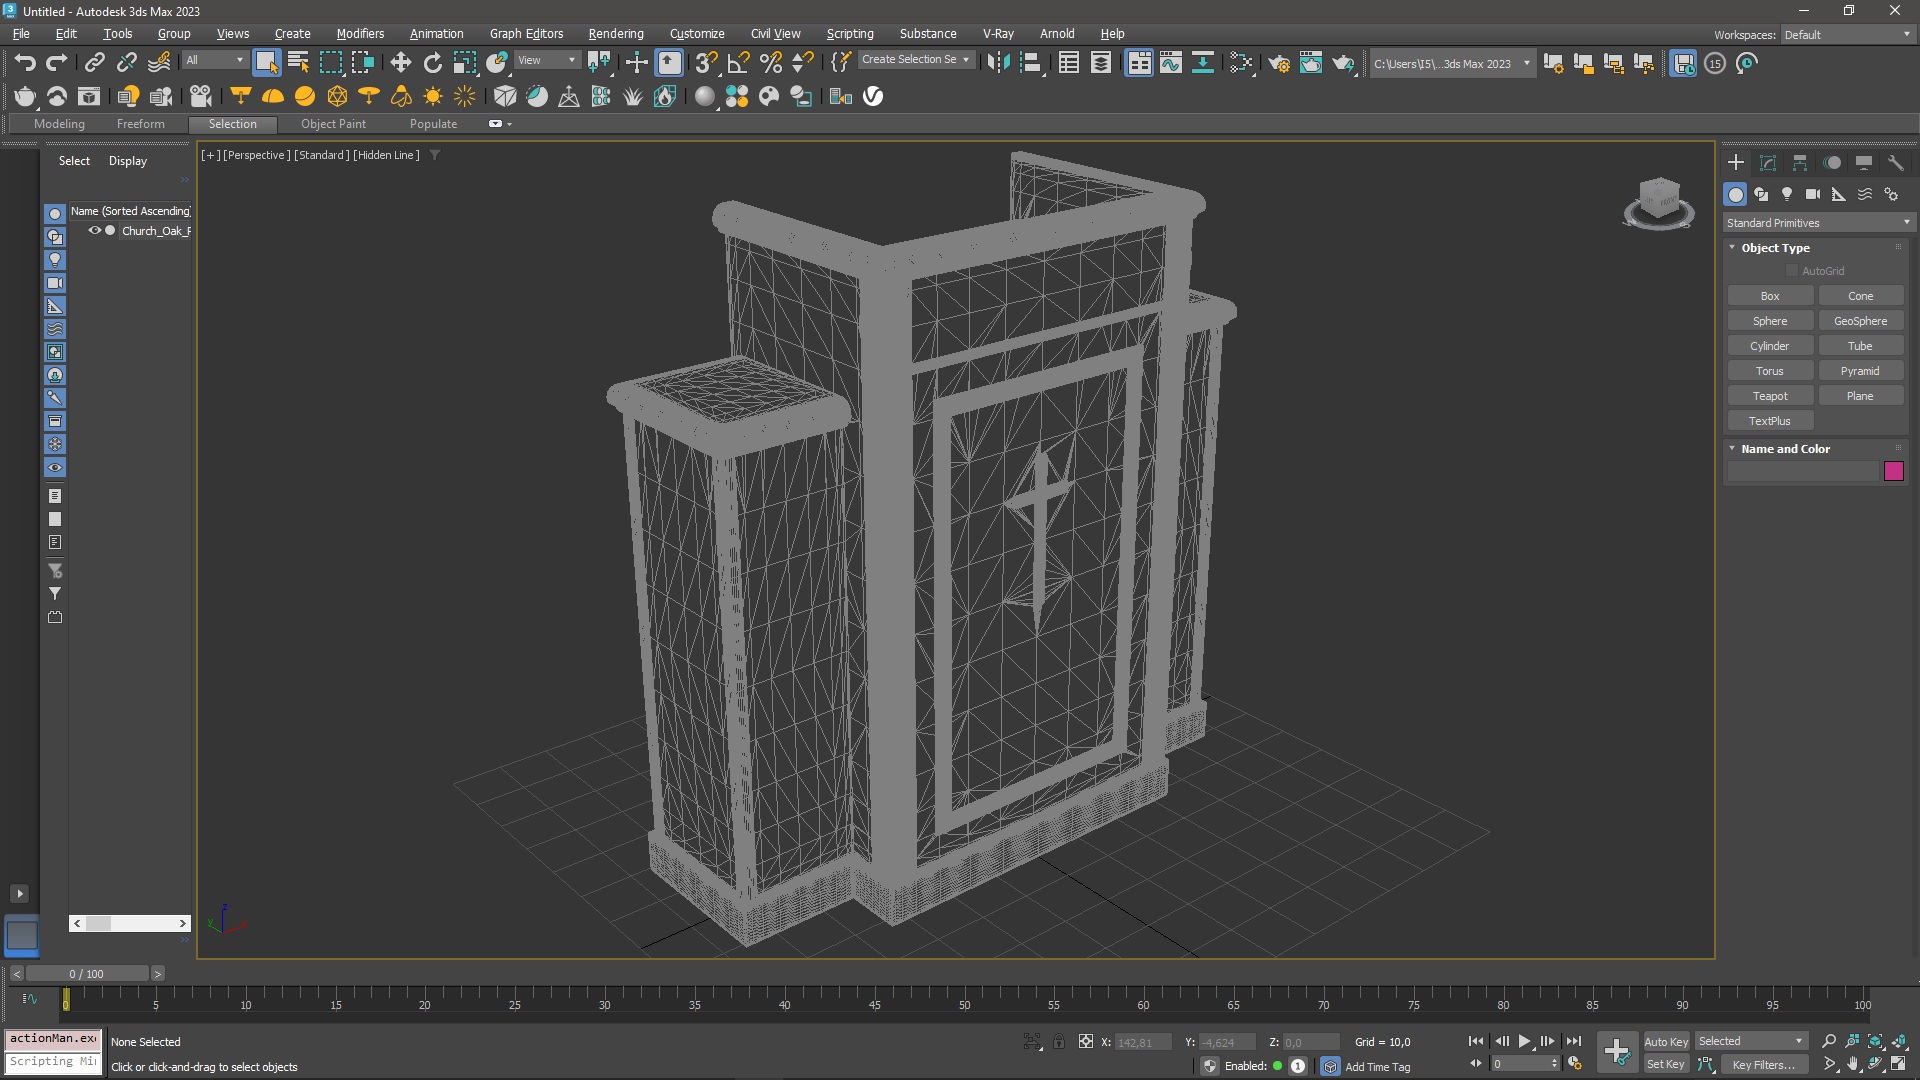Collapse the Object Type rollout
The image size is (1920, 1080).
tap(1775, 248)
